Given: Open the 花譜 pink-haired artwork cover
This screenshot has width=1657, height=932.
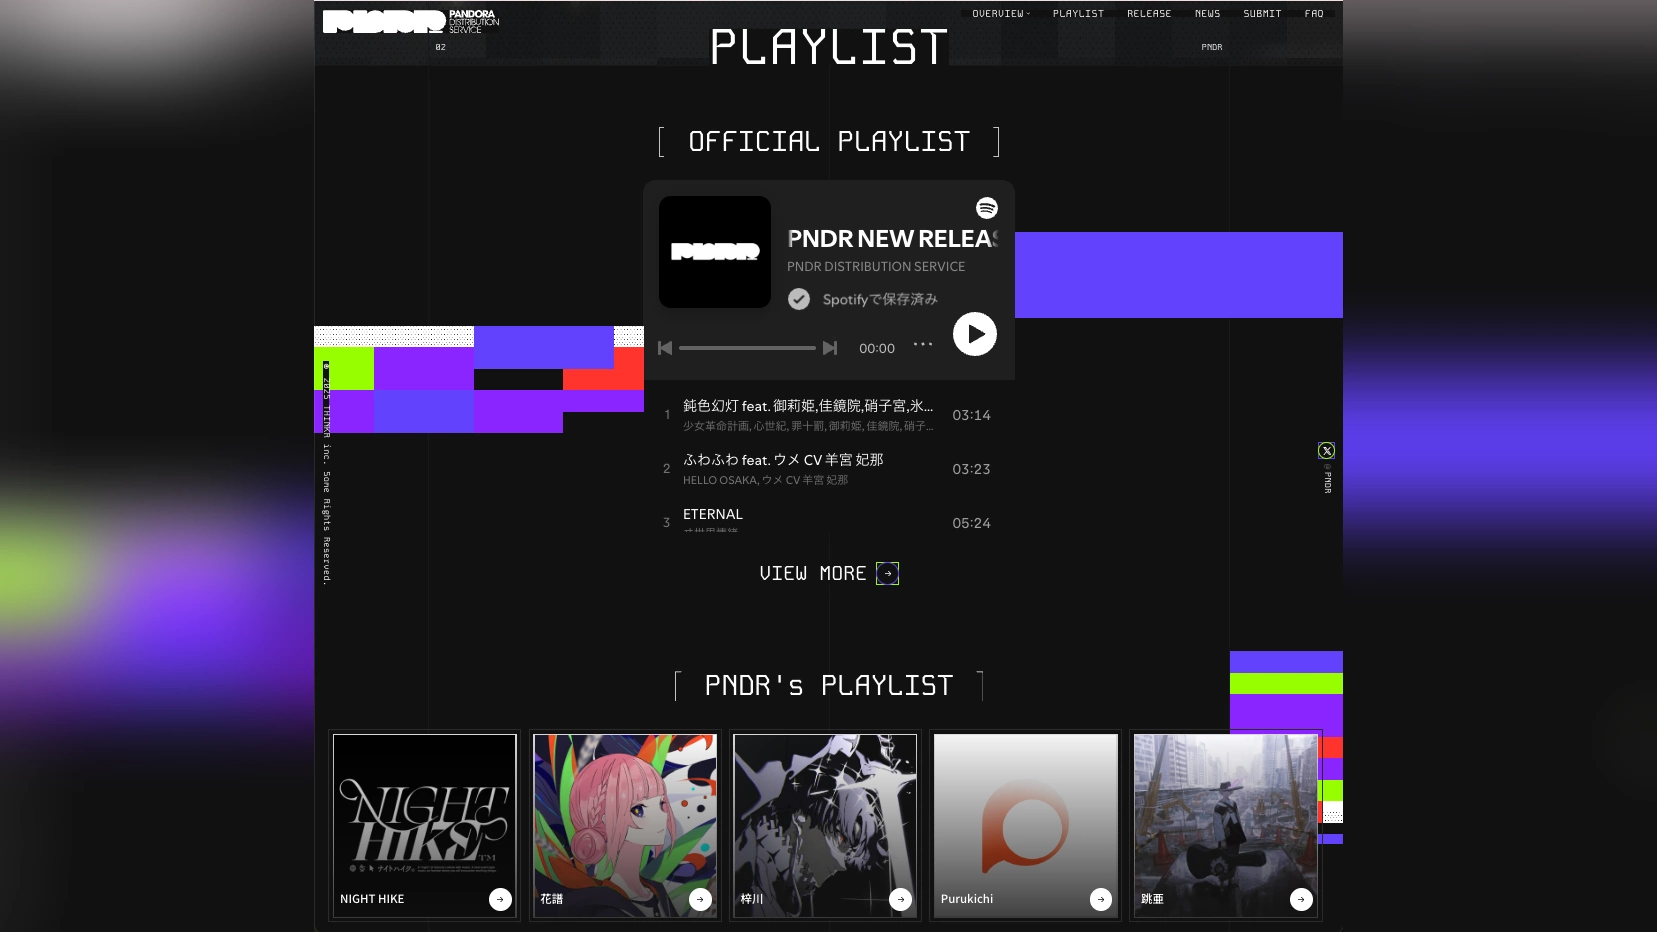Looking at the screenshot, I should pos(625,826).
